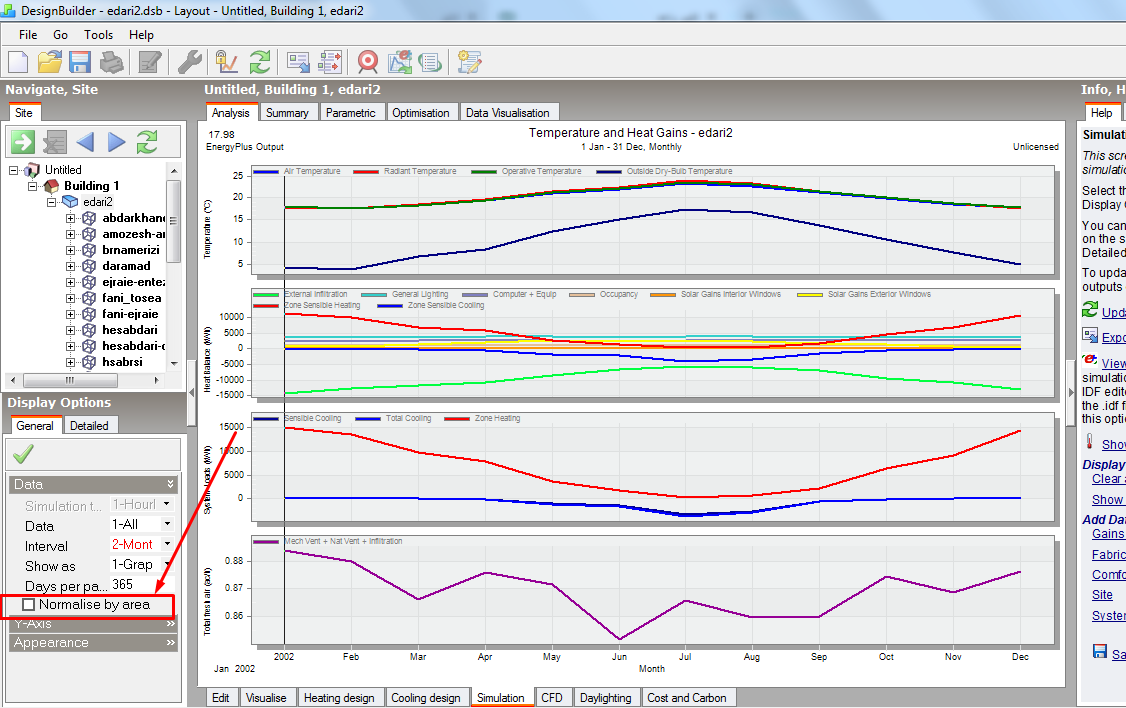Image resolution: width=1126 pixels, height=708 pixels.
Task: Open the Interval dropdown showing 2-Mont
Action: [167, 544]
